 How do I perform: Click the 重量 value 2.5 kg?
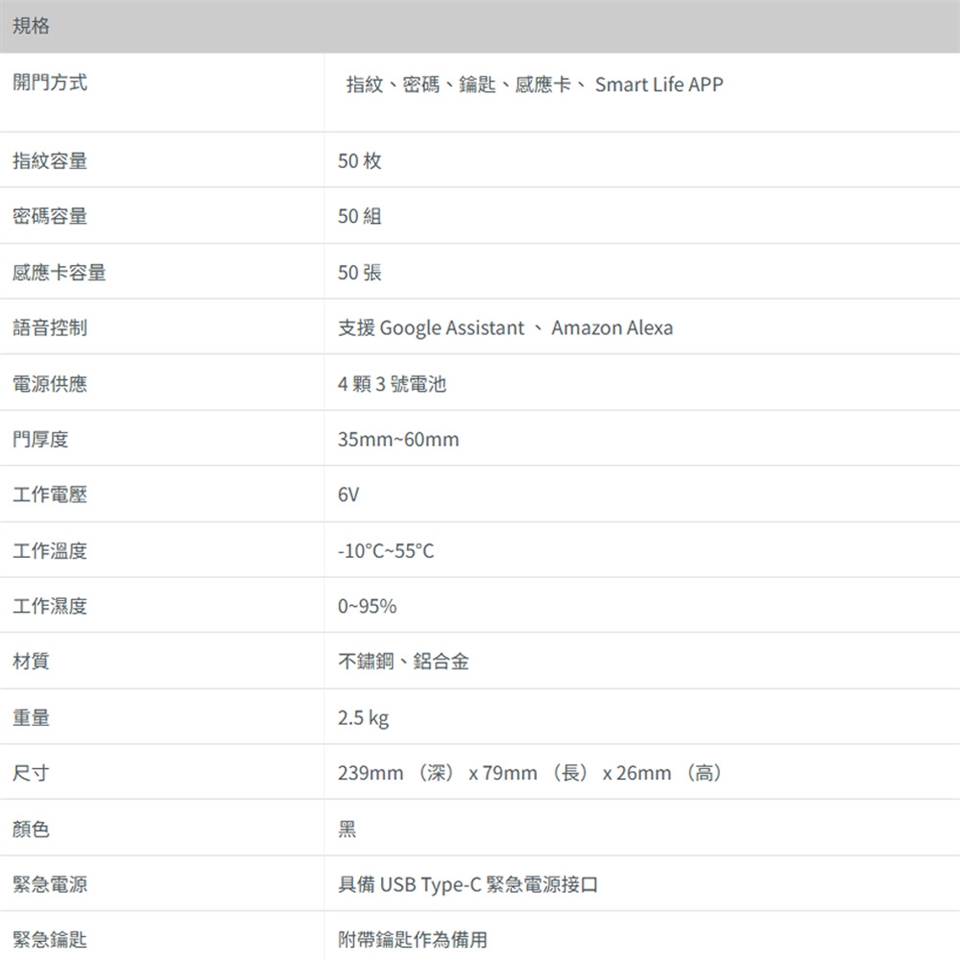pyautogui.click(x=364, y=718)
